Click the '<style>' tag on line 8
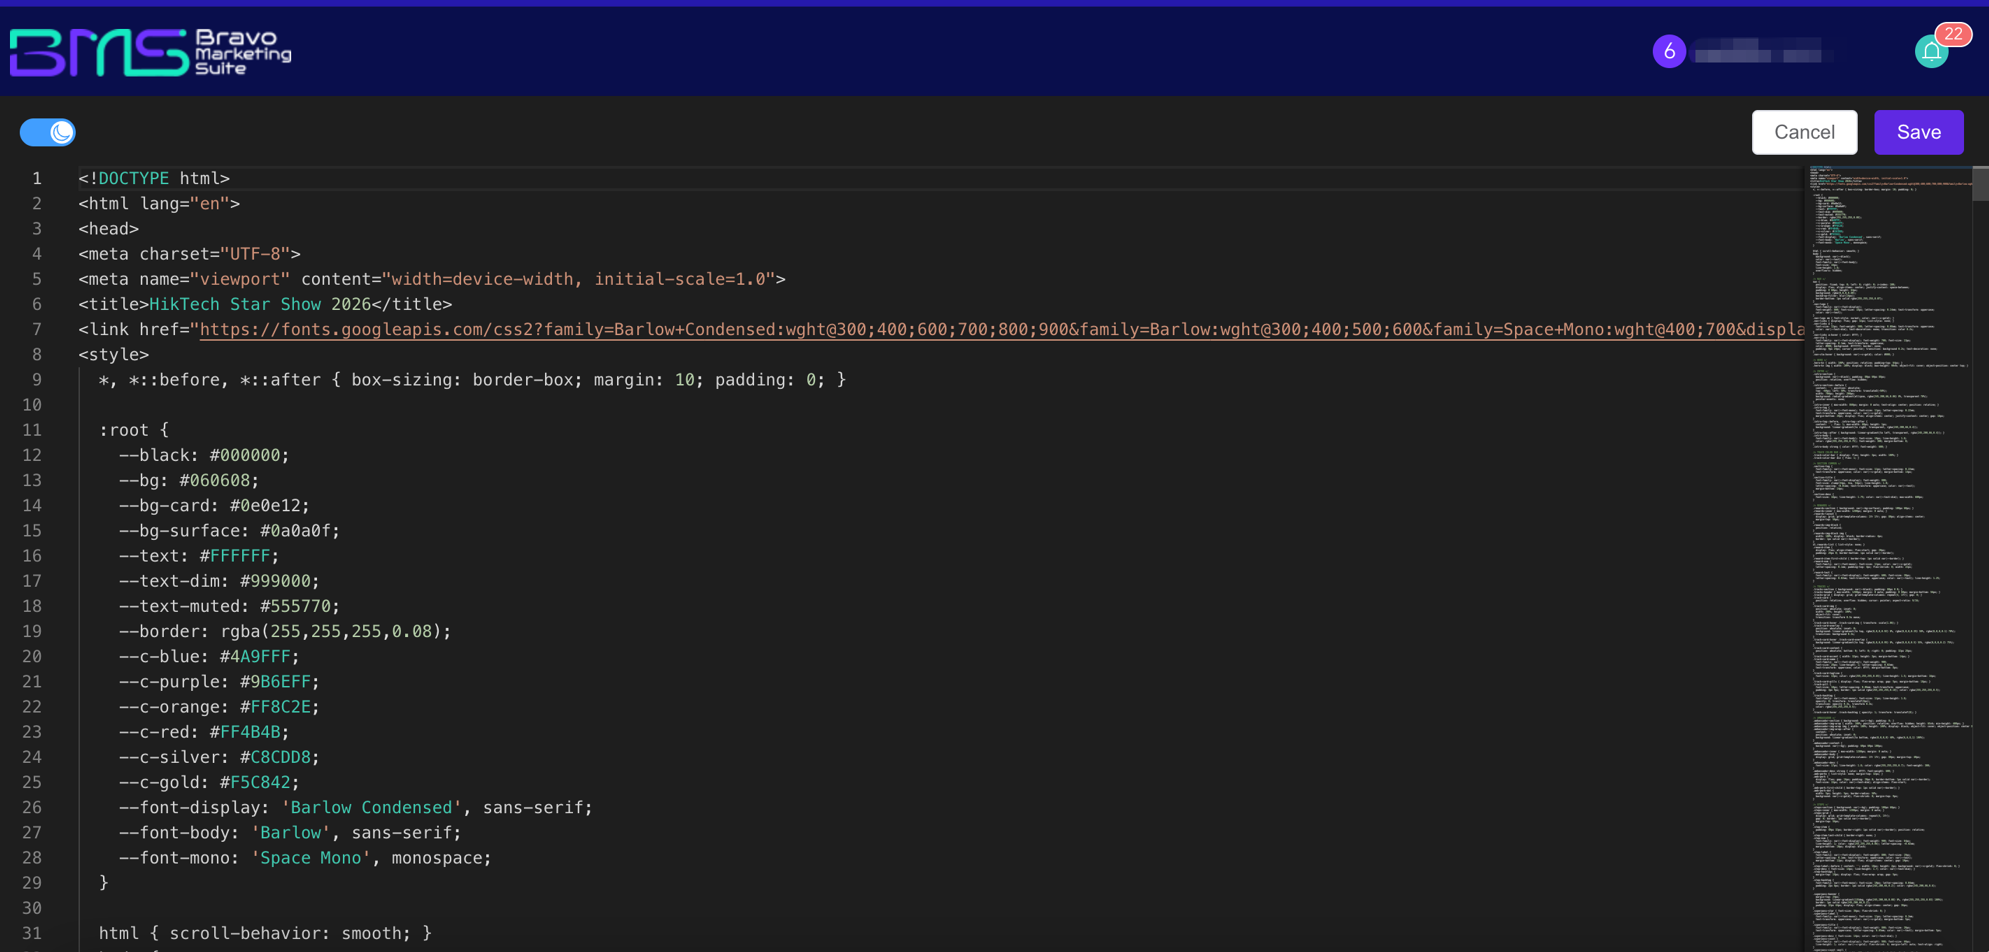This screenshot has height=952, width=1989. [114, 354]
